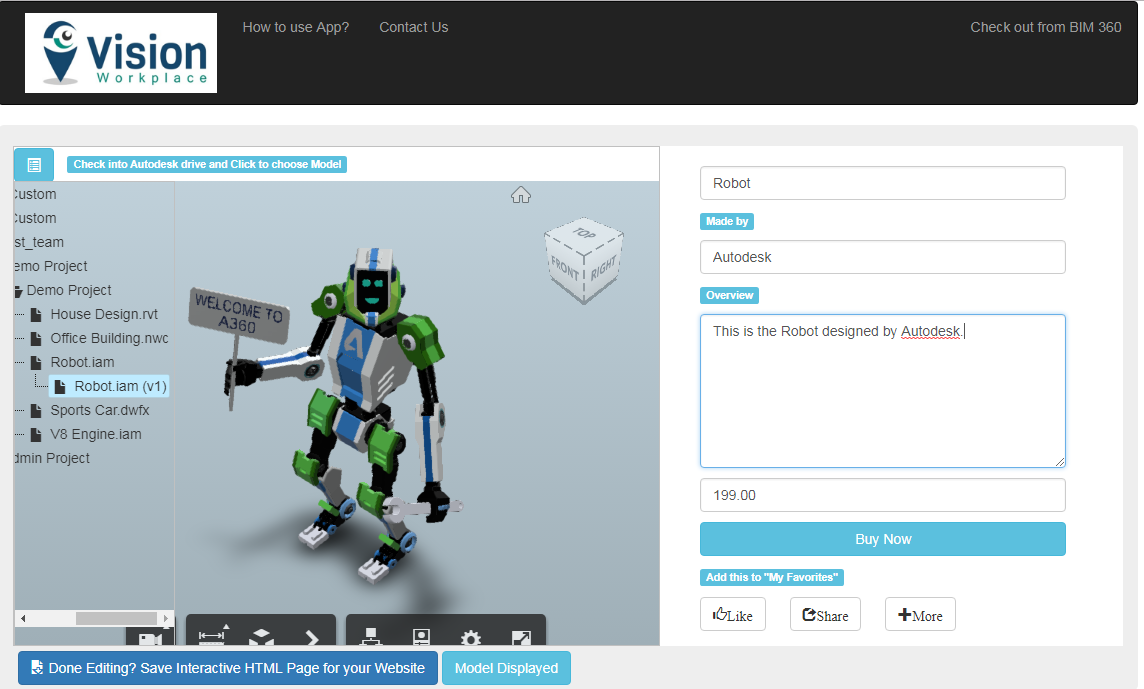Expand toolbar with the right chevron

[312, 638]
